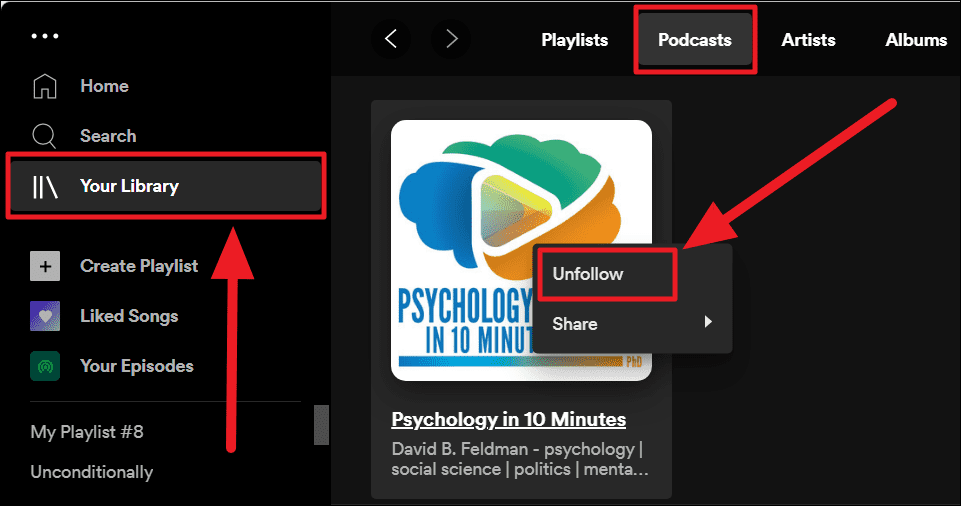Viewport: 961px width, 506px height.
Task: Open the Search label
Action: click(108, 136)
